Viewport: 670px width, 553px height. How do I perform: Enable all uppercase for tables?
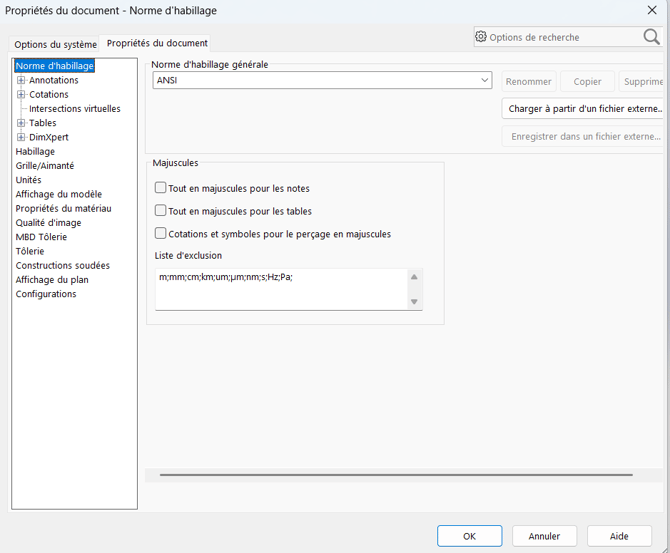(160, 210)
